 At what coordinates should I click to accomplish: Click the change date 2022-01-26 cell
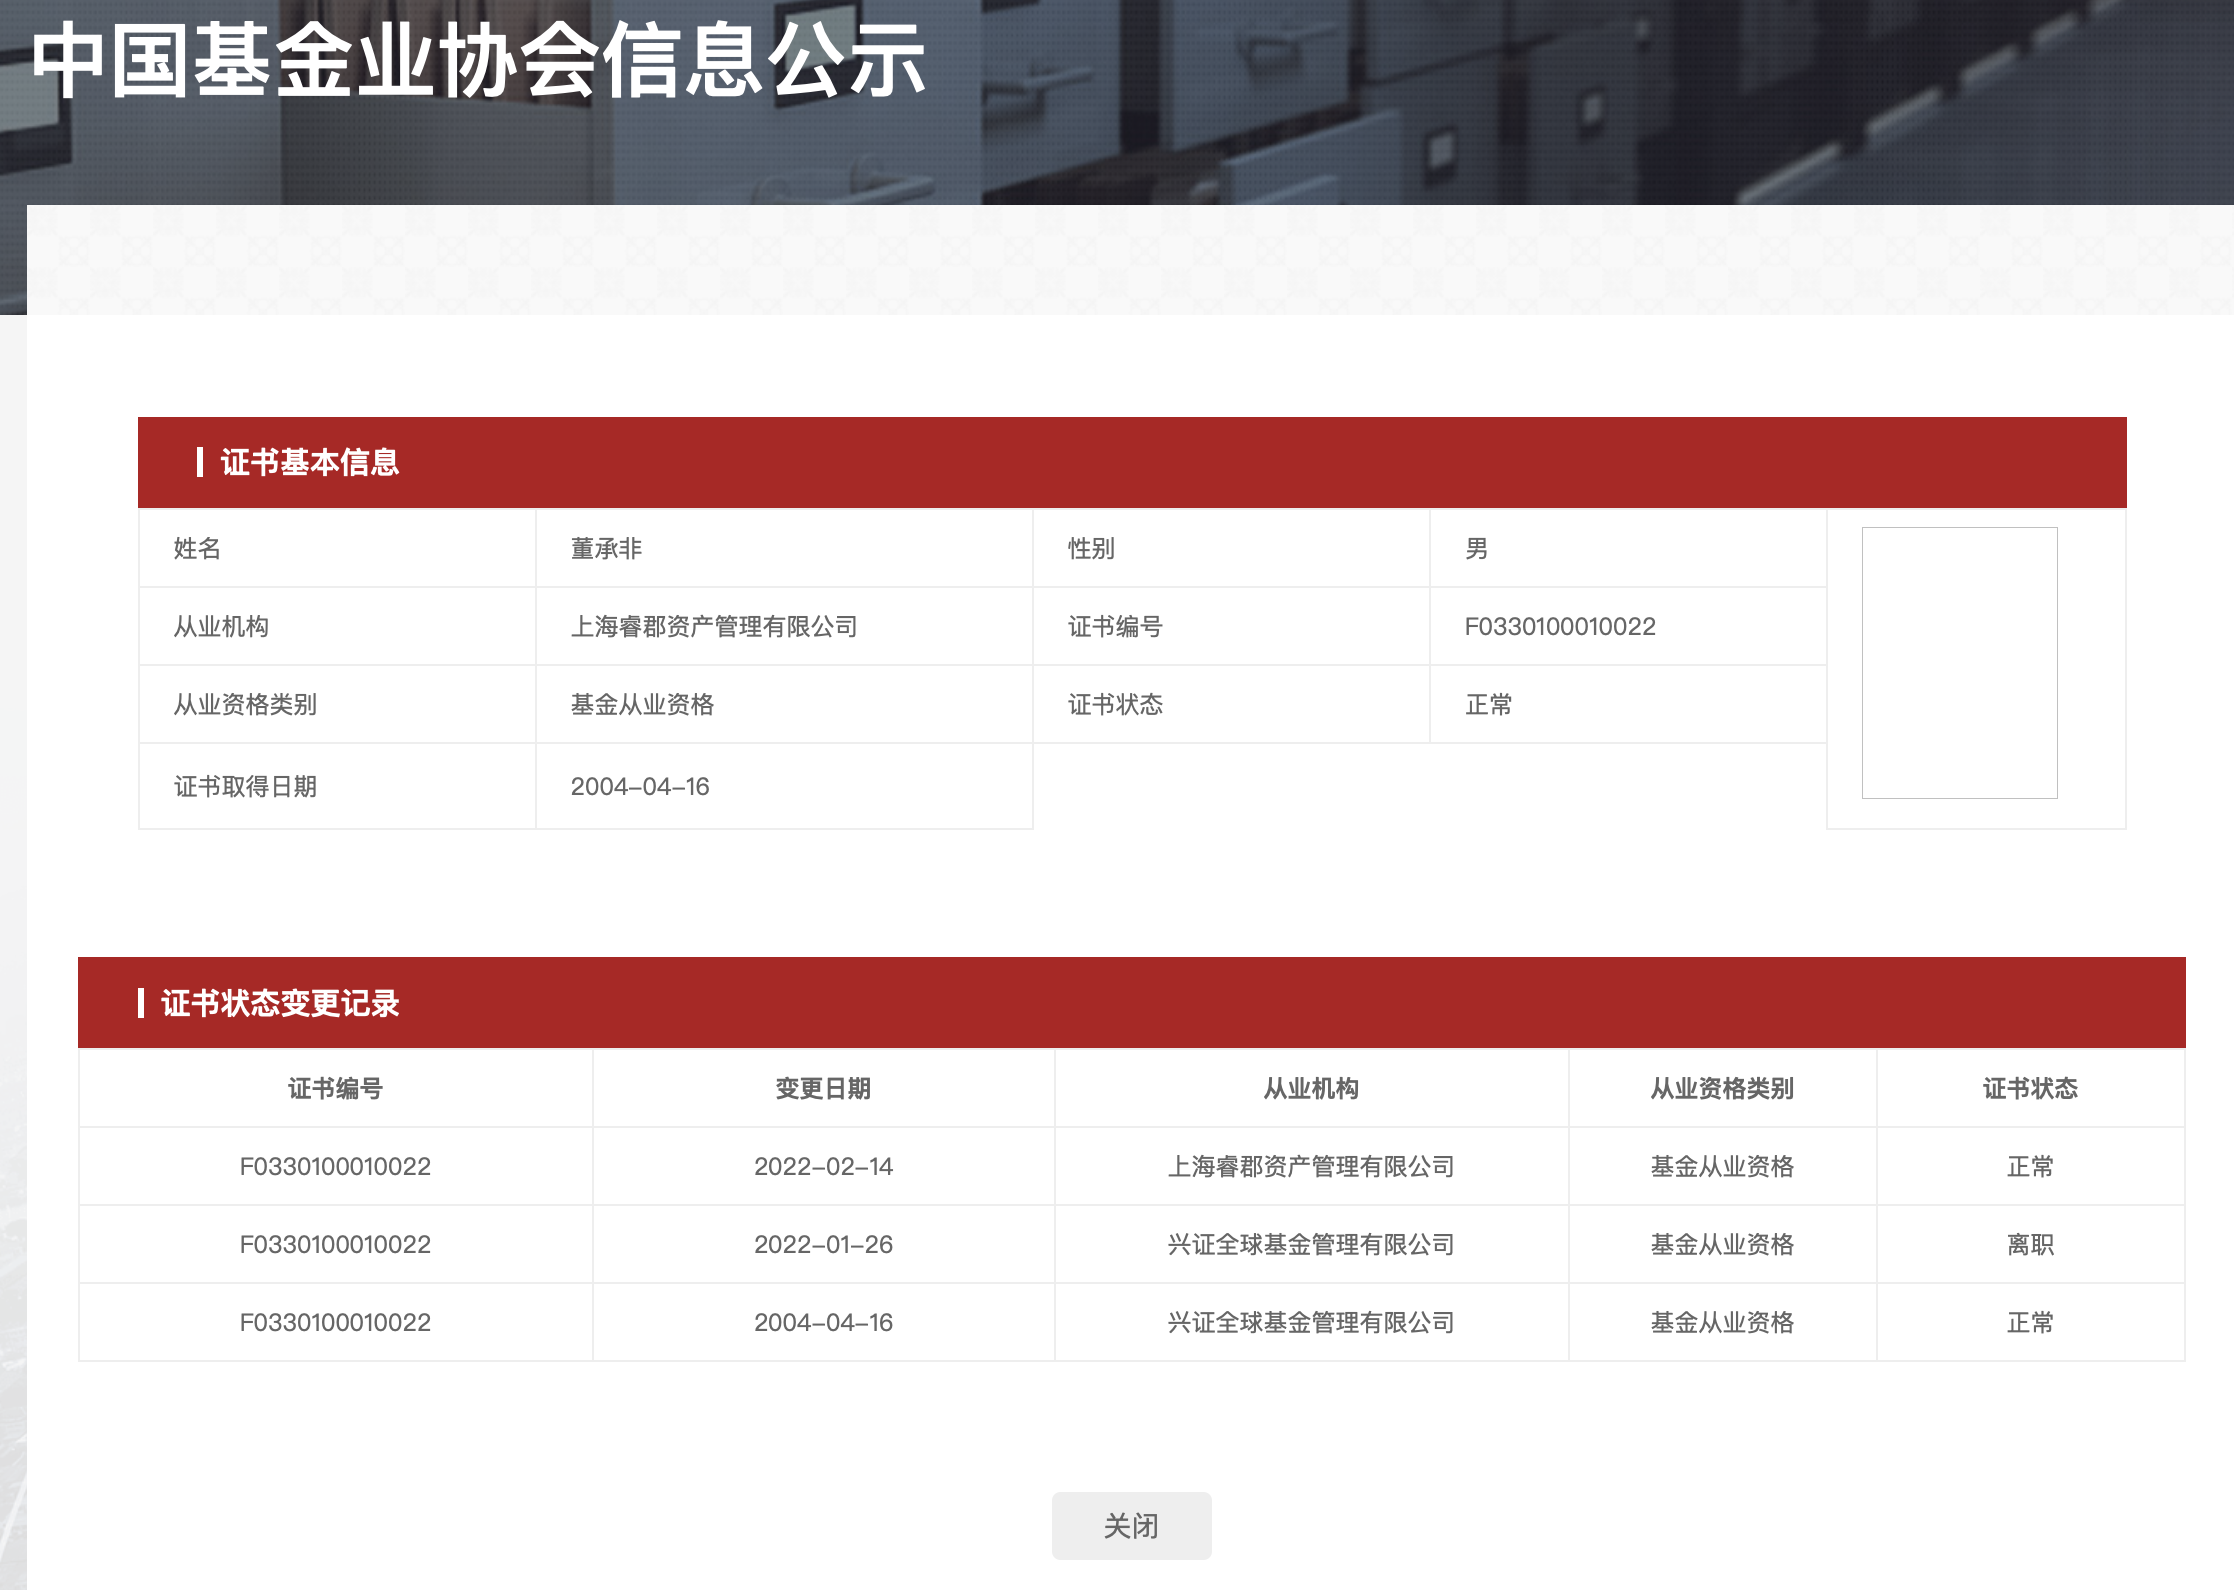(823, 1244)
